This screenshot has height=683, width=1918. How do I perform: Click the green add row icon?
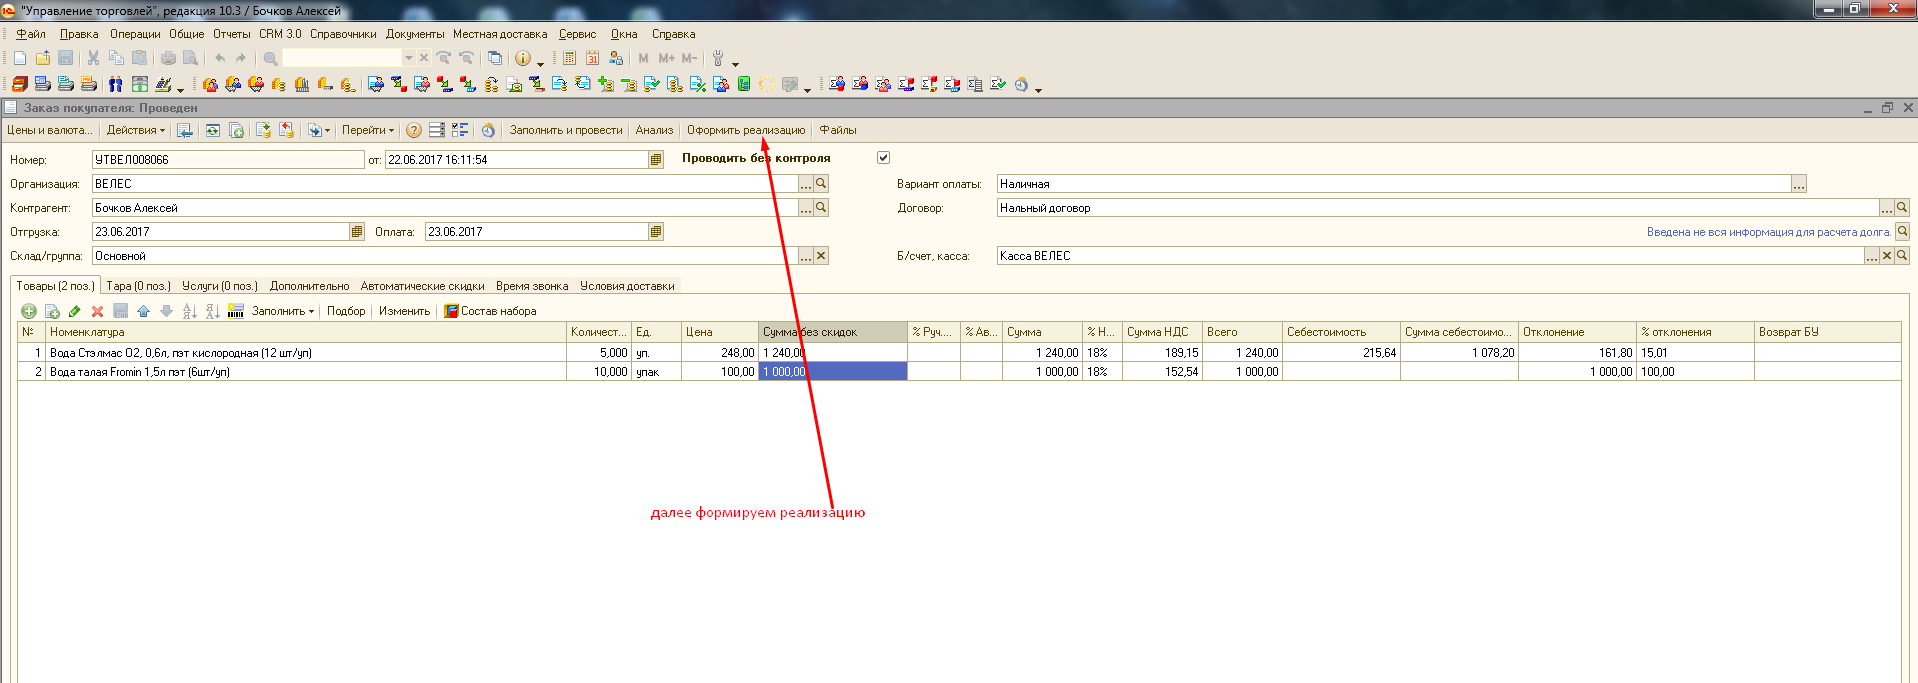29,311
